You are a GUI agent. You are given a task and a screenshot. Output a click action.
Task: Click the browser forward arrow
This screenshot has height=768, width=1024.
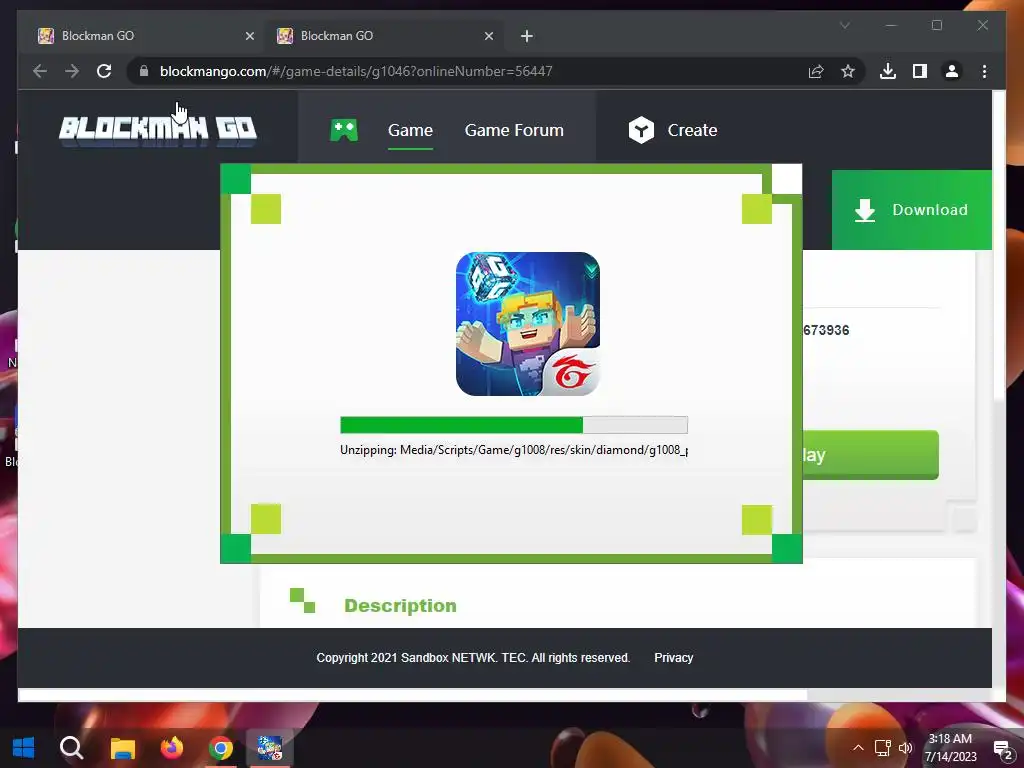[x=72, y=71]
